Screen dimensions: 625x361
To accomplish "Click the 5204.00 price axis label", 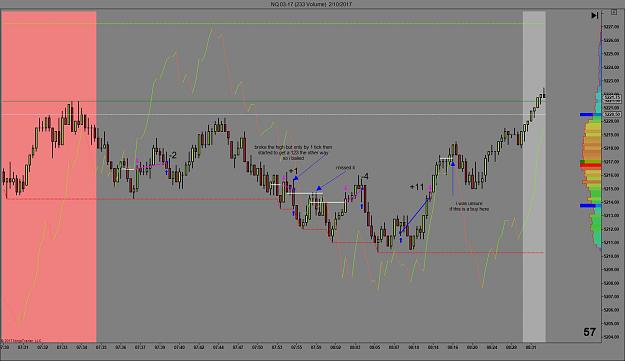I will click(611, 337).
